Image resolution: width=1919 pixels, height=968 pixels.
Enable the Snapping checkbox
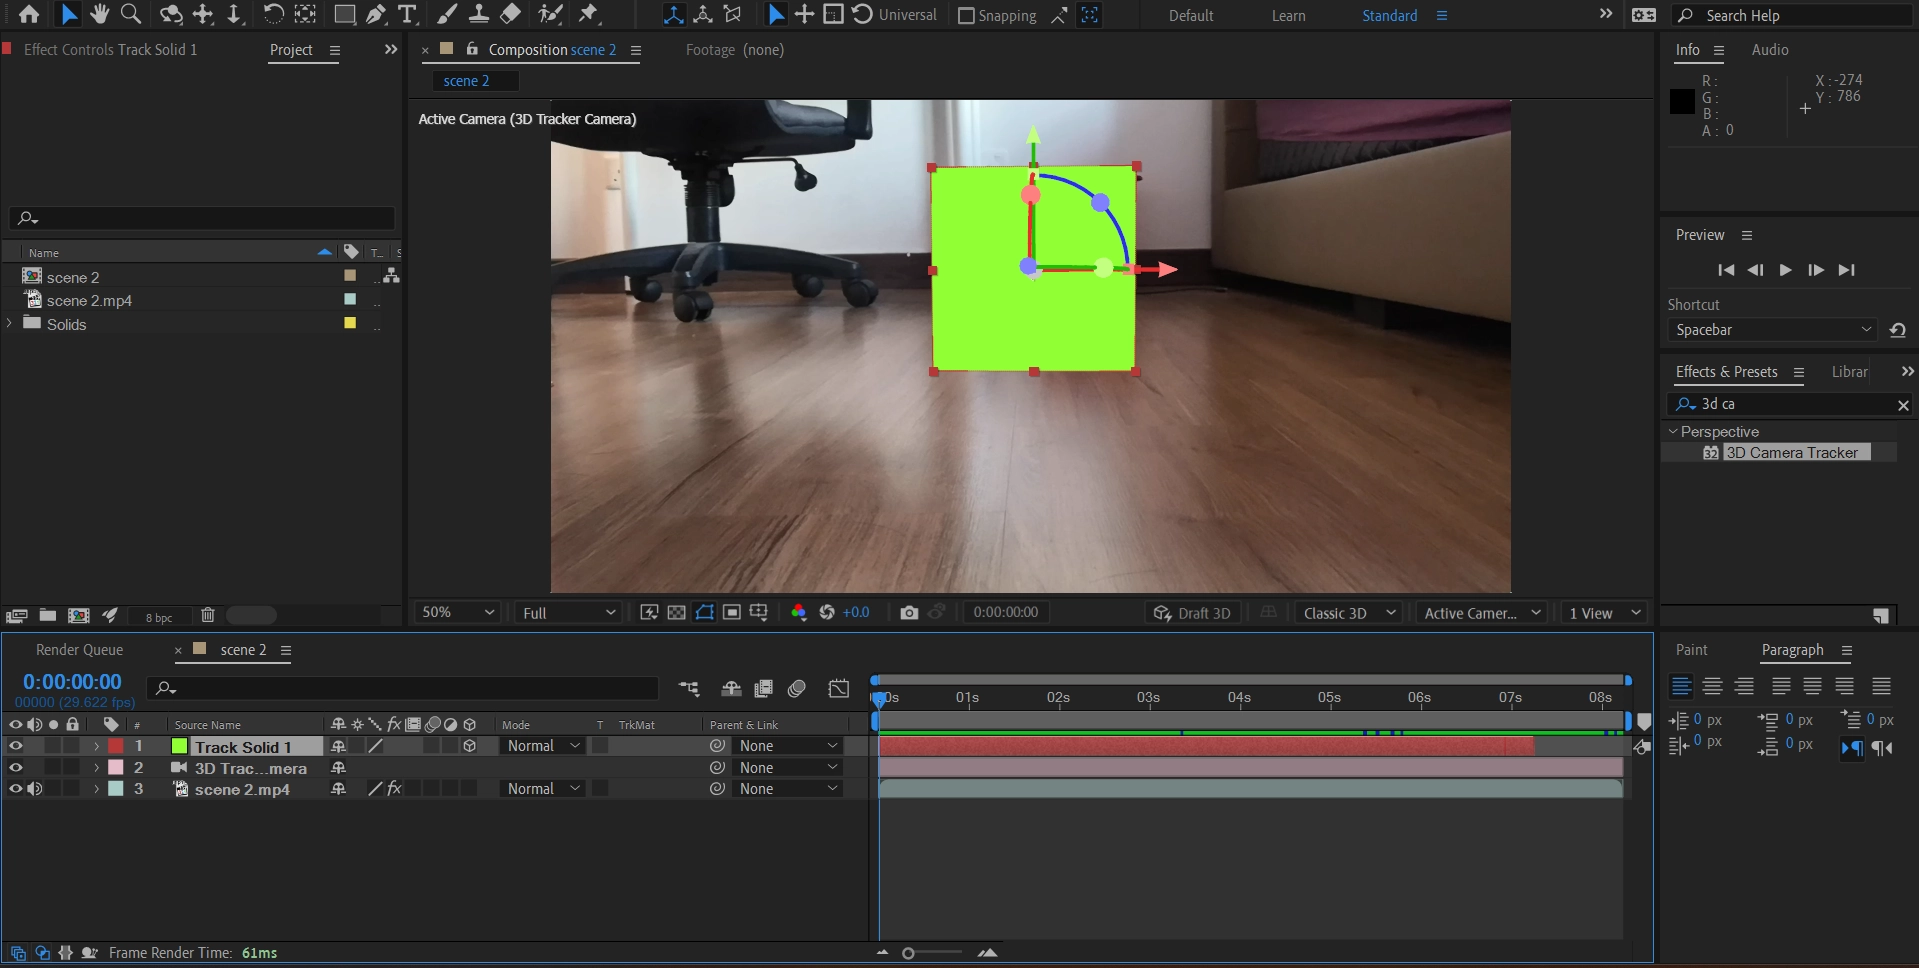[966, 16]
